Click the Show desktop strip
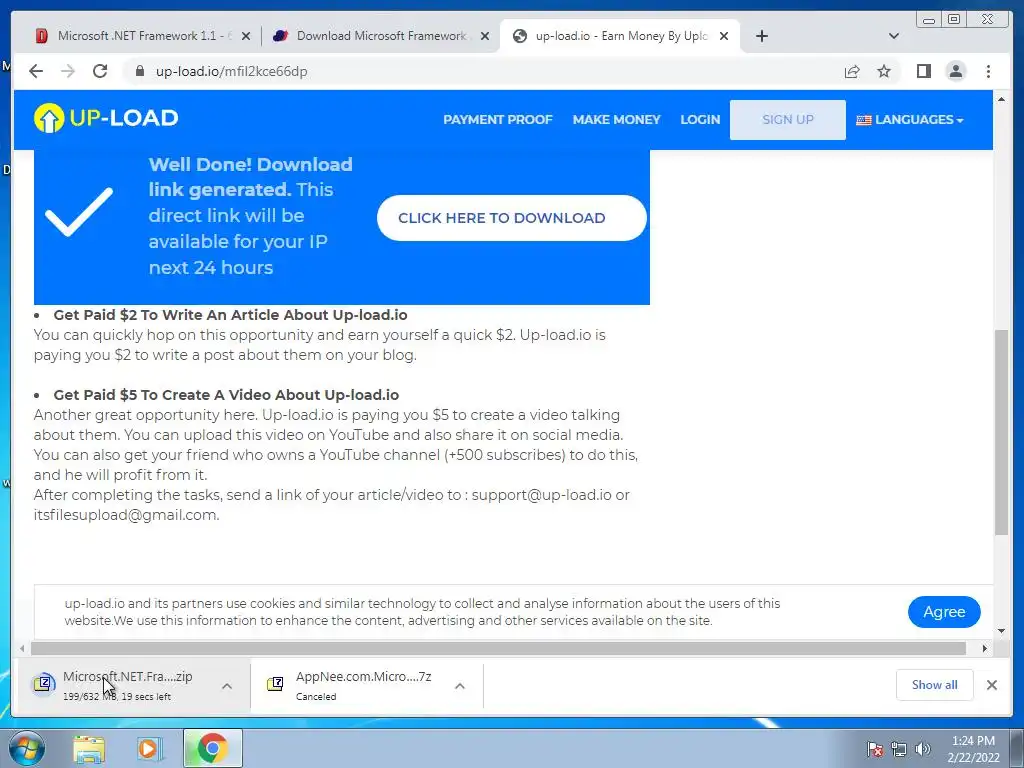This screenshot has height=768, width=1024. coord(1017,748)
